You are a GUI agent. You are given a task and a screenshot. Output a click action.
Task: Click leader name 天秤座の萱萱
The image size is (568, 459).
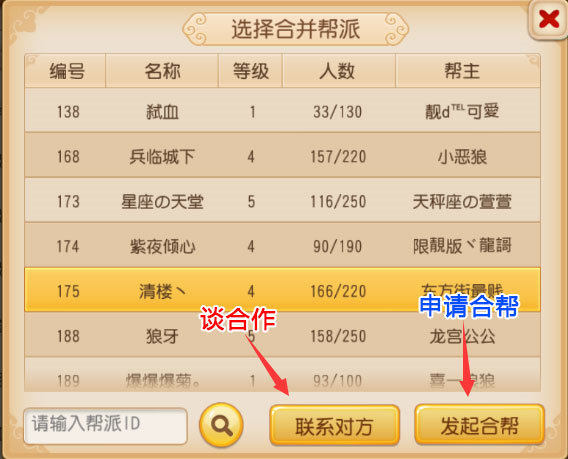462,201
